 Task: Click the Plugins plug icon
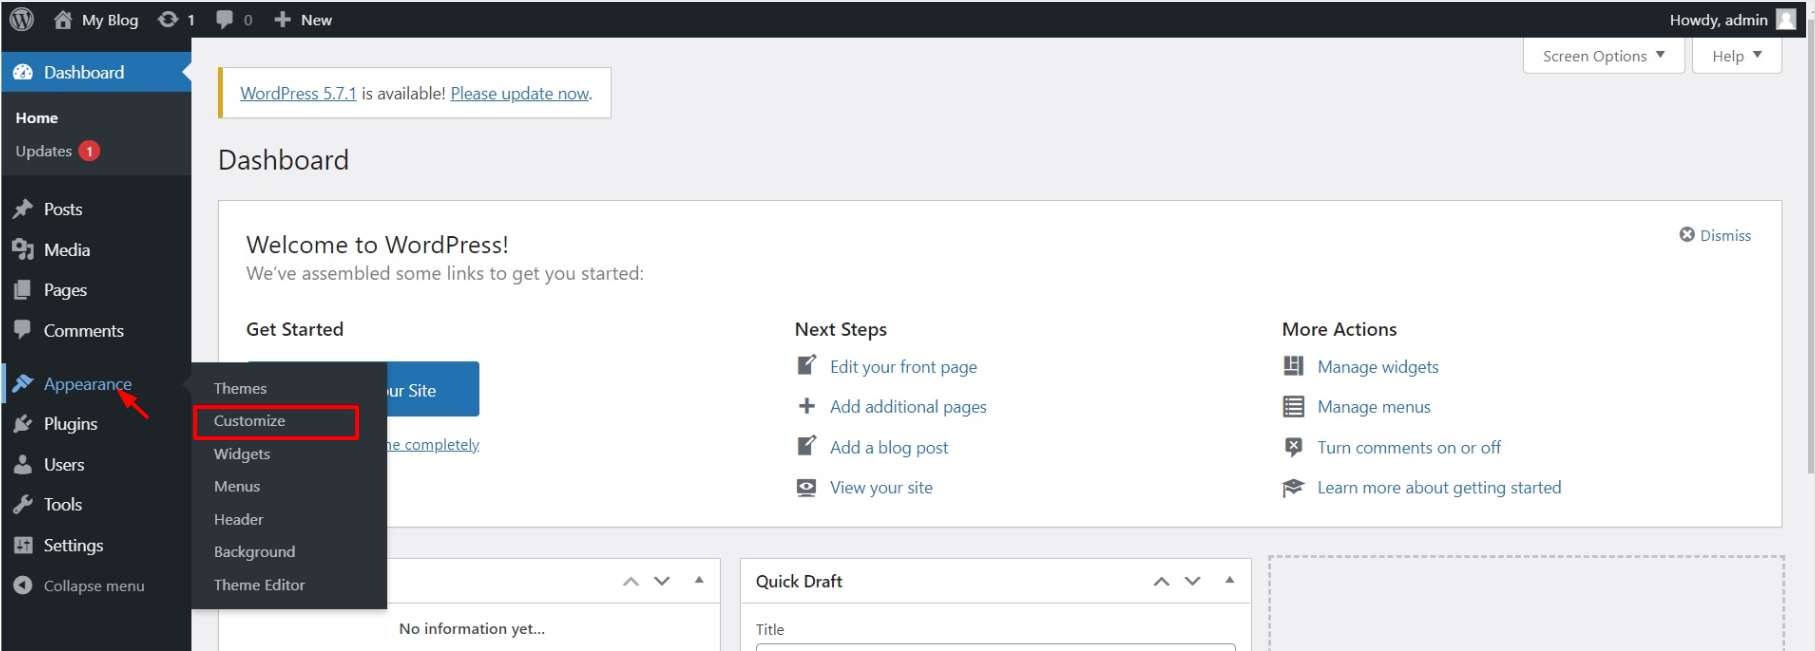click(23, 424)
